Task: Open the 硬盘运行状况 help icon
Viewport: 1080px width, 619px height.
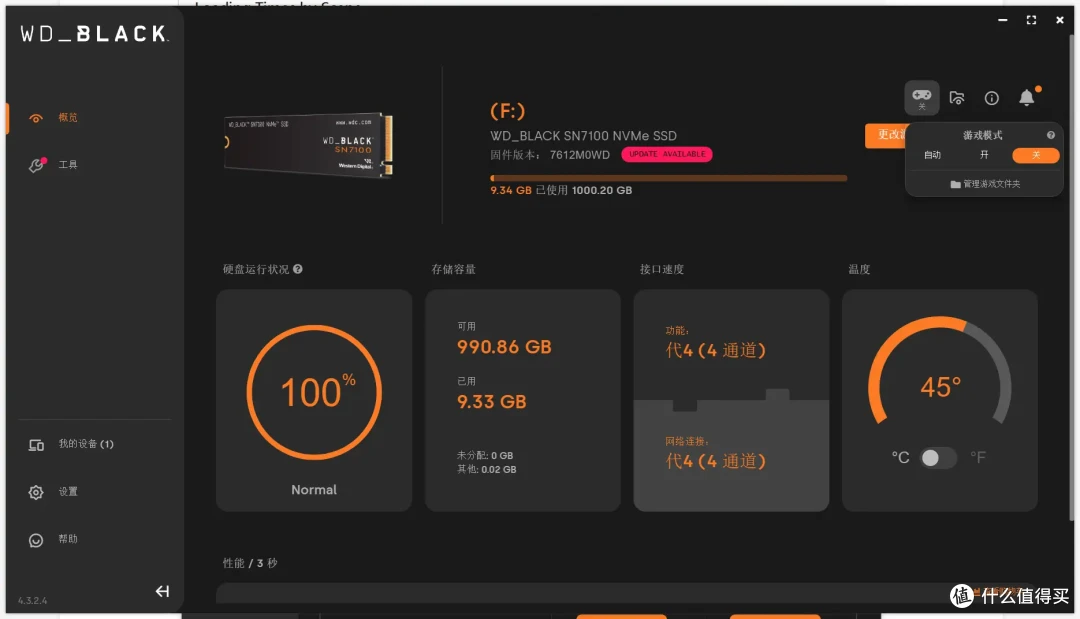Action: (x=298, y=269)
